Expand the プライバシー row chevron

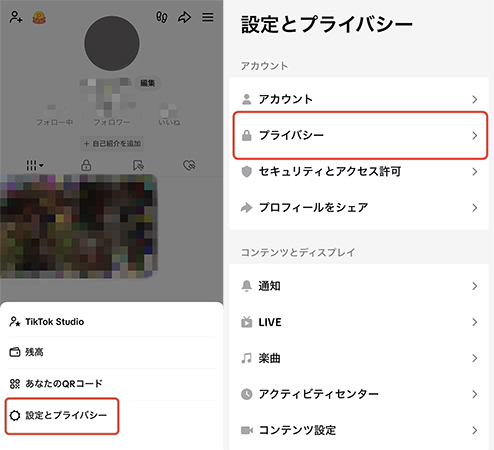475,135
